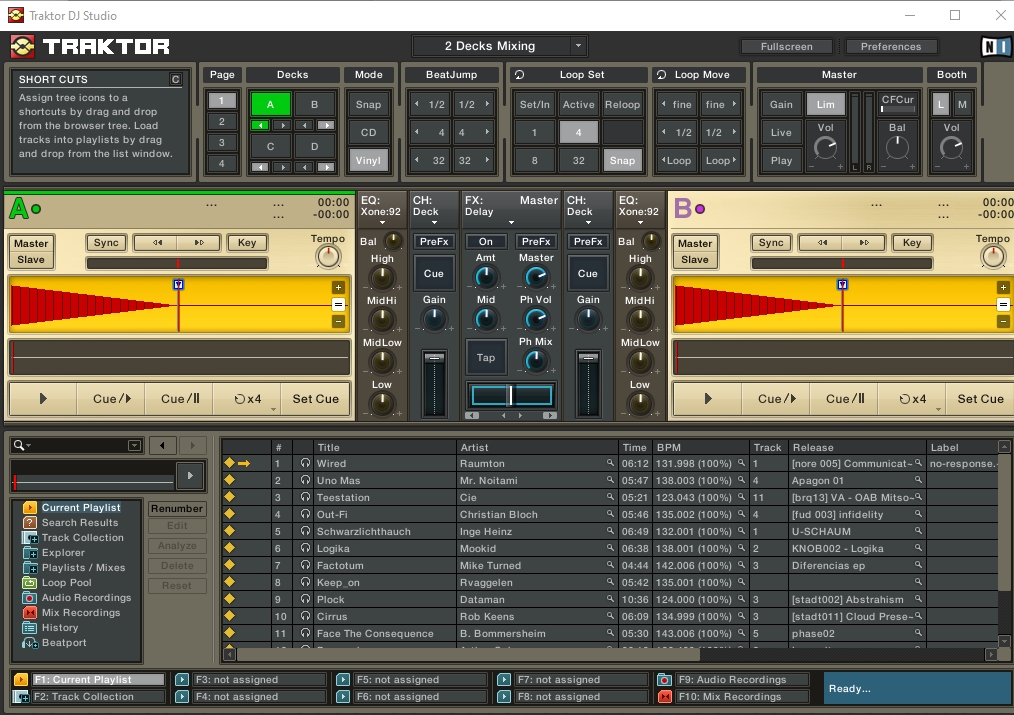Select Track Collection in the browser tree
1014x715 pixels.
tap(82, 537)
